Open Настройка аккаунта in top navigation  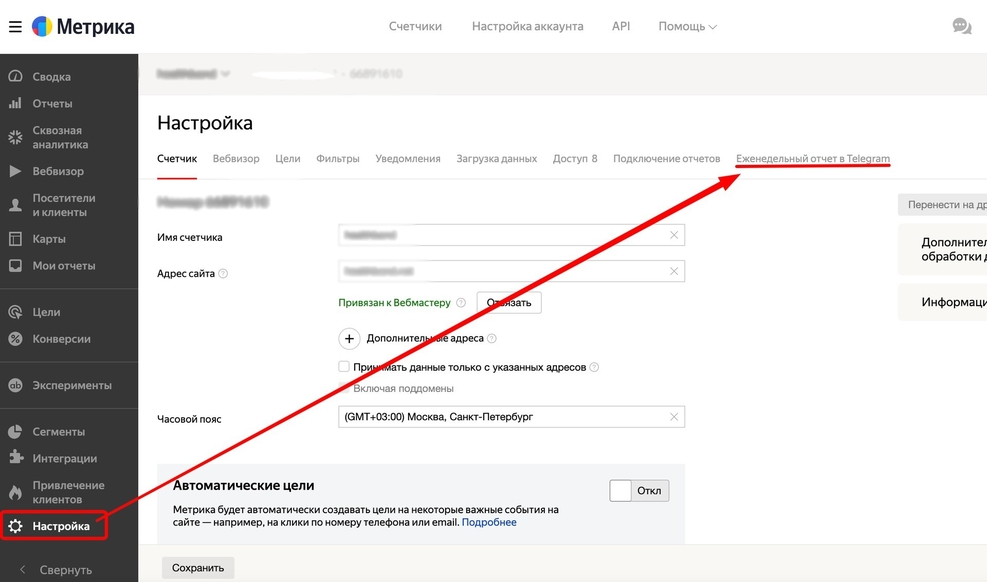[527, 26]
